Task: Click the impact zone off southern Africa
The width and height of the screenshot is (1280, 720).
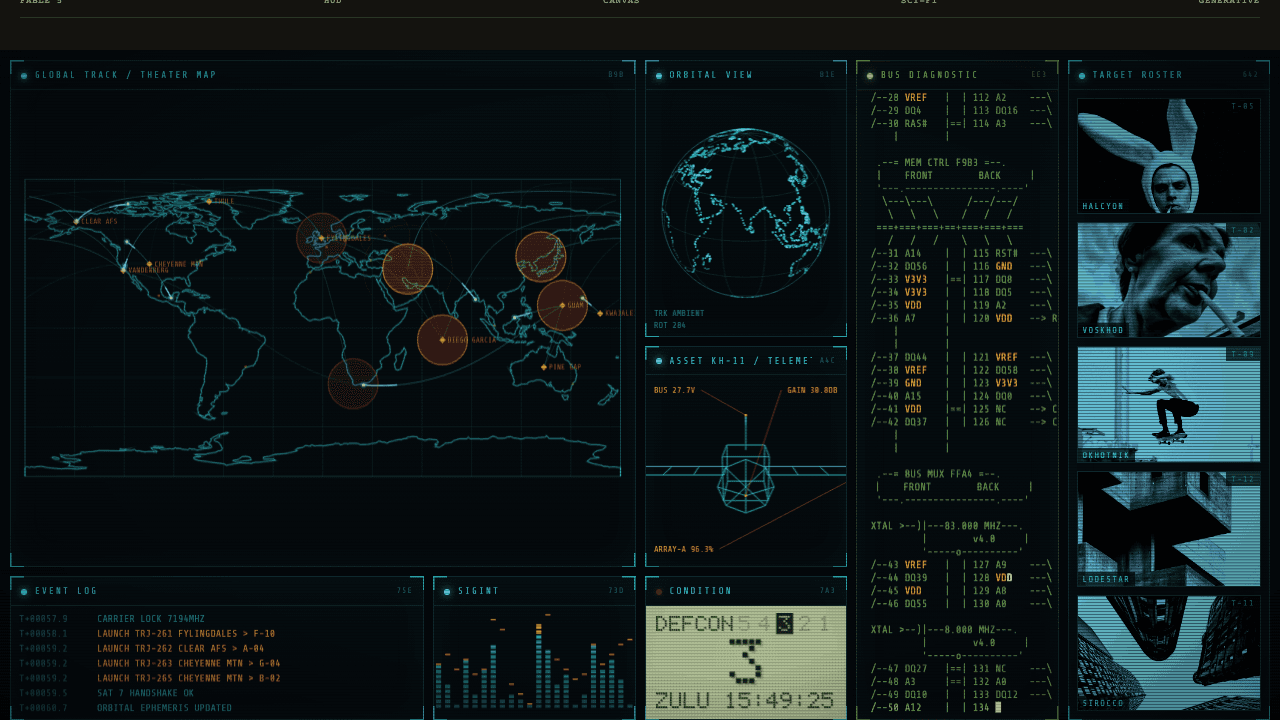Action: coord(353,385)
